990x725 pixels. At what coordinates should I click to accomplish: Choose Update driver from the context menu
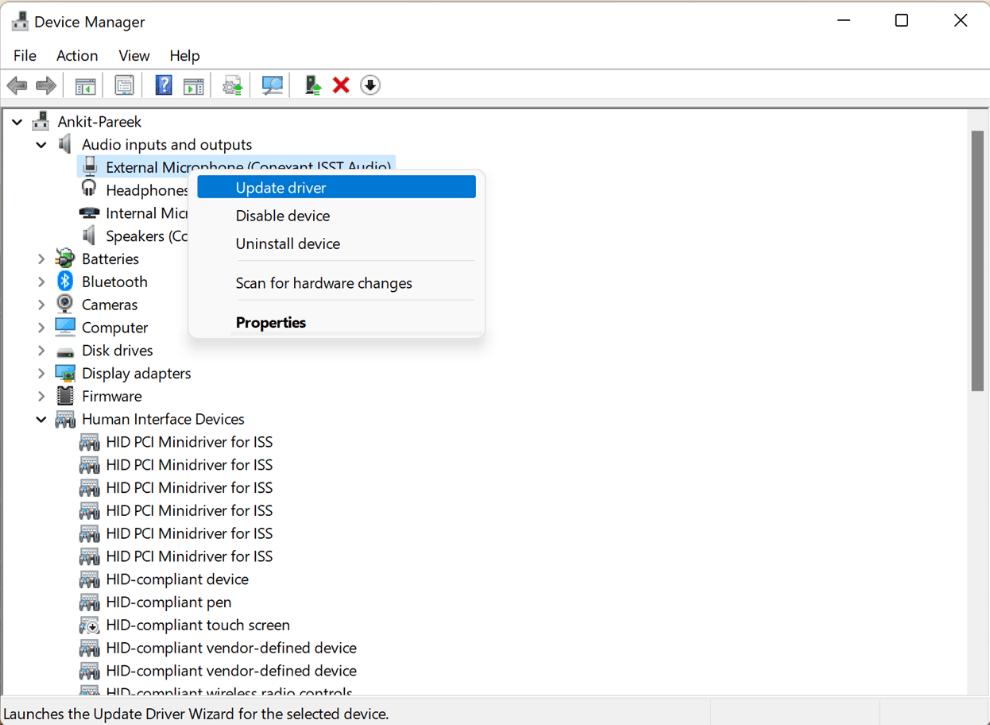tap(337, 187)
